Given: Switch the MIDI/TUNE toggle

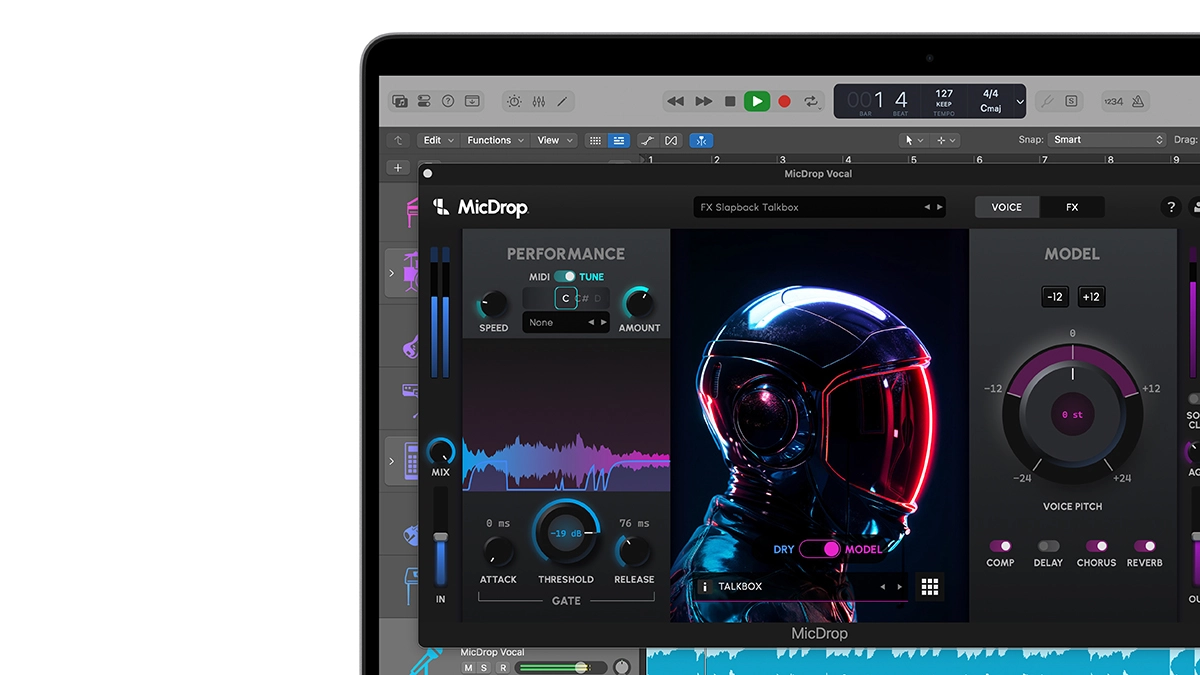Looking at the screenshot, I should [565, 276].
